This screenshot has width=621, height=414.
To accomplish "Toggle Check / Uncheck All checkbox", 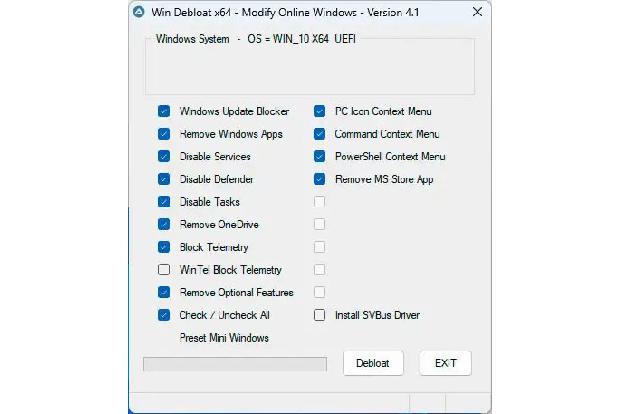I will coord(164,315).
